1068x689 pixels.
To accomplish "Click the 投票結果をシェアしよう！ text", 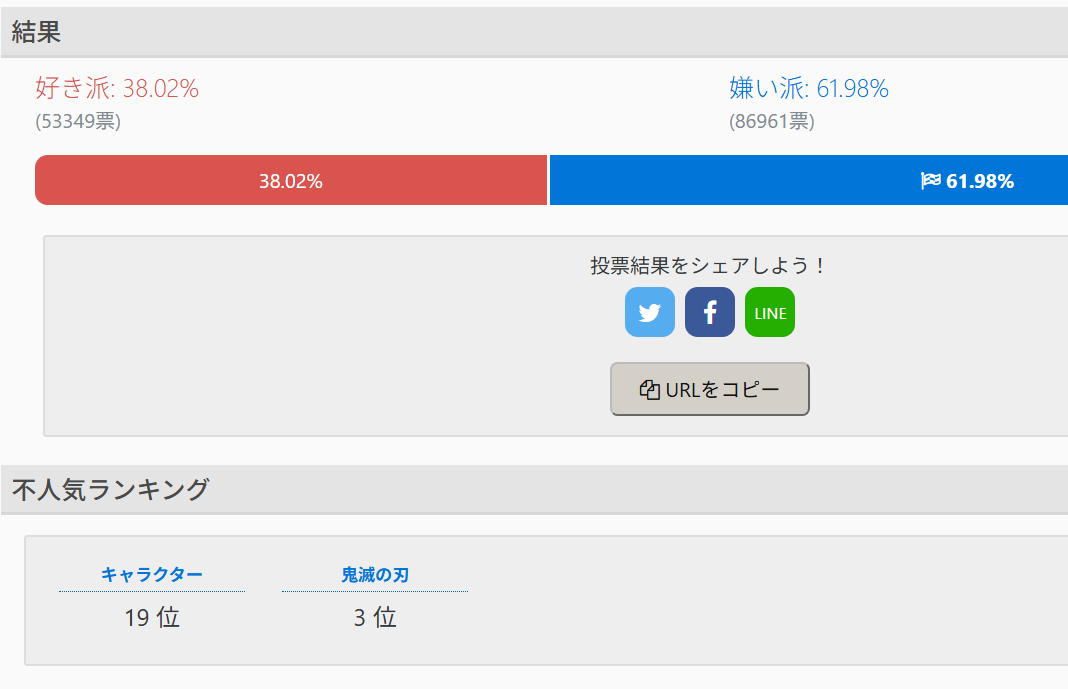I will click(x=708, y=266).
